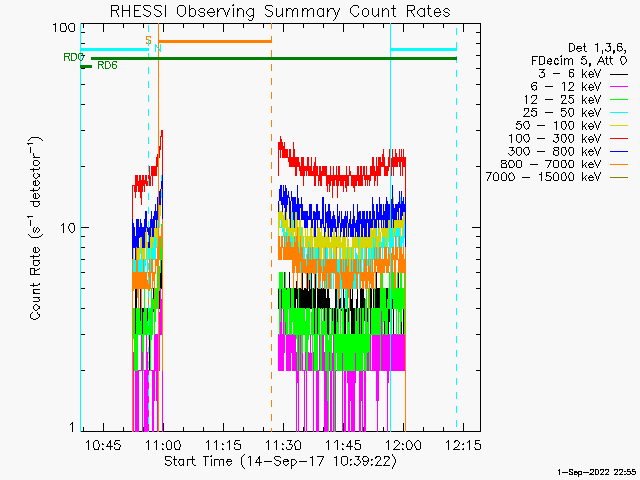The width and height of the screenshot is (640, 480).
Task: Click the cyan N flag marker
Action: [x=158, y=48]
